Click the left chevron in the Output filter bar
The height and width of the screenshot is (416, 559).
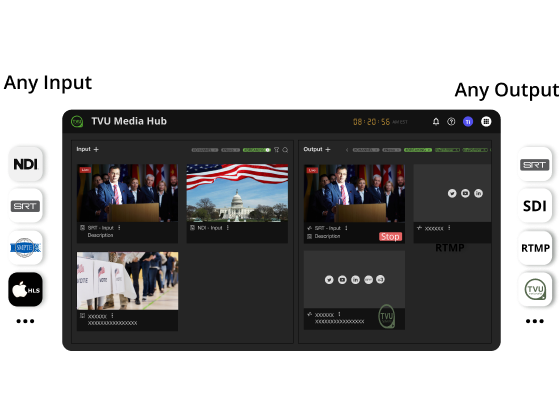click(x=347, y=150)
